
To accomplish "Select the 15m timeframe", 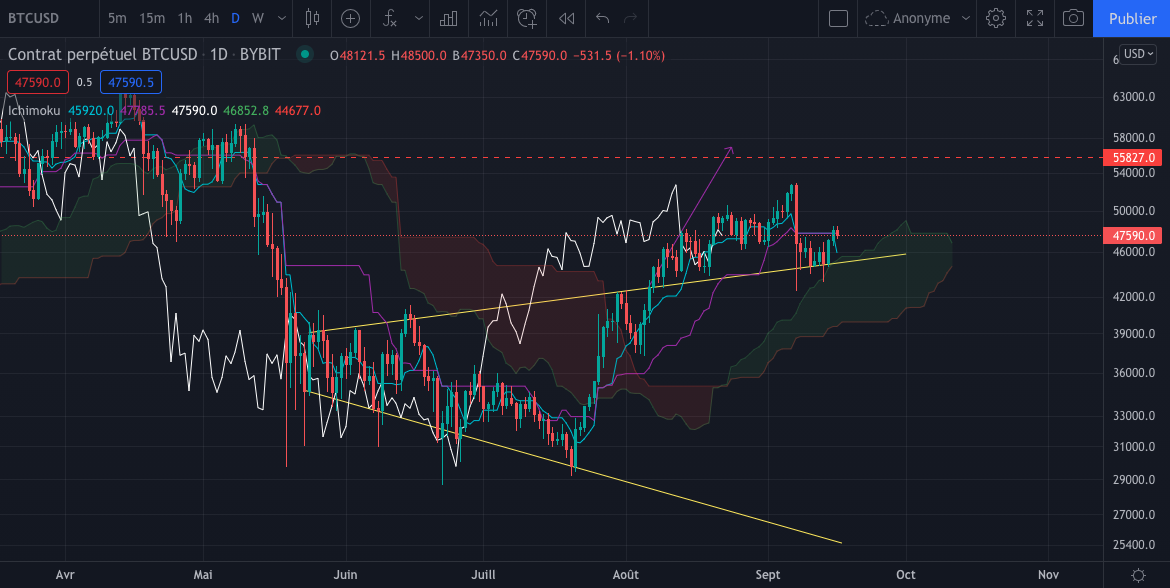I will (152, 18).
